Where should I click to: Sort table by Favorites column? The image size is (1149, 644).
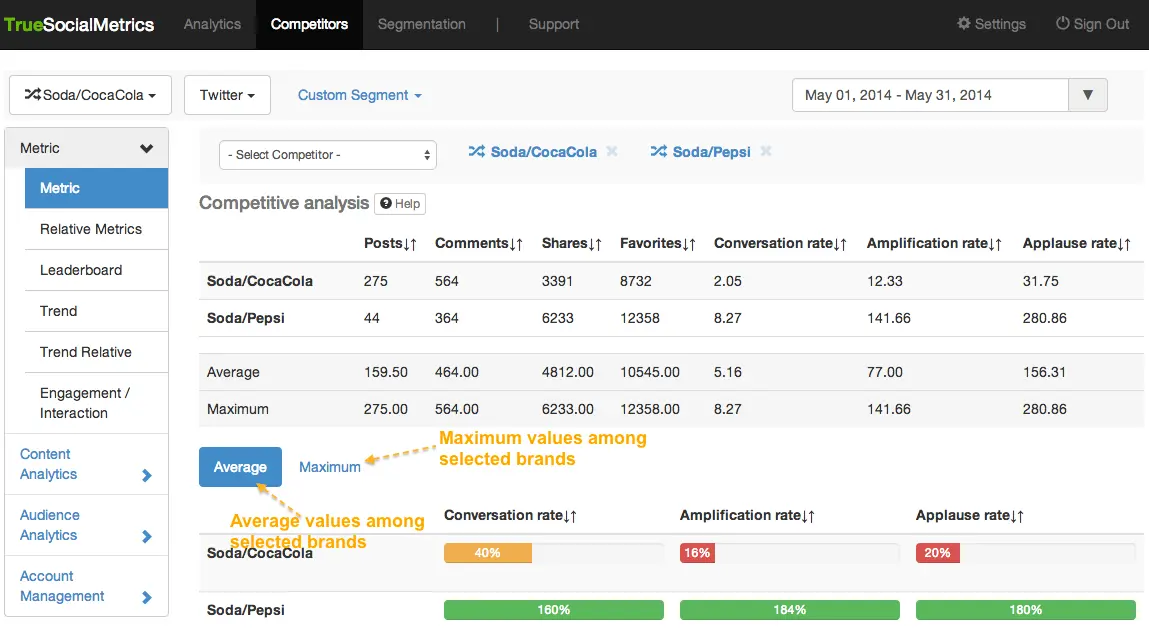pos(658,244)
